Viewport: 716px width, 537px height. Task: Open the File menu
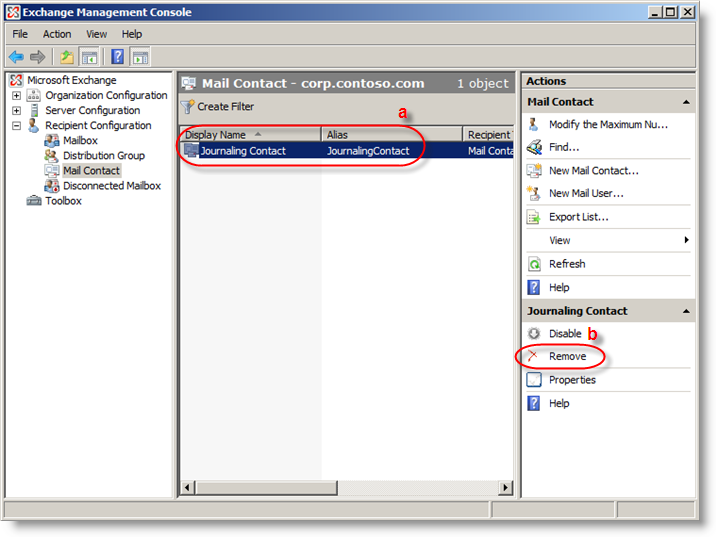click(20, 34)
